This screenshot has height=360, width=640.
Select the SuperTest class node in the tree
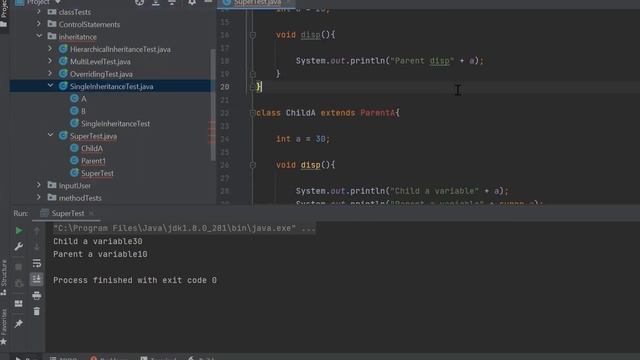(97, 173)
